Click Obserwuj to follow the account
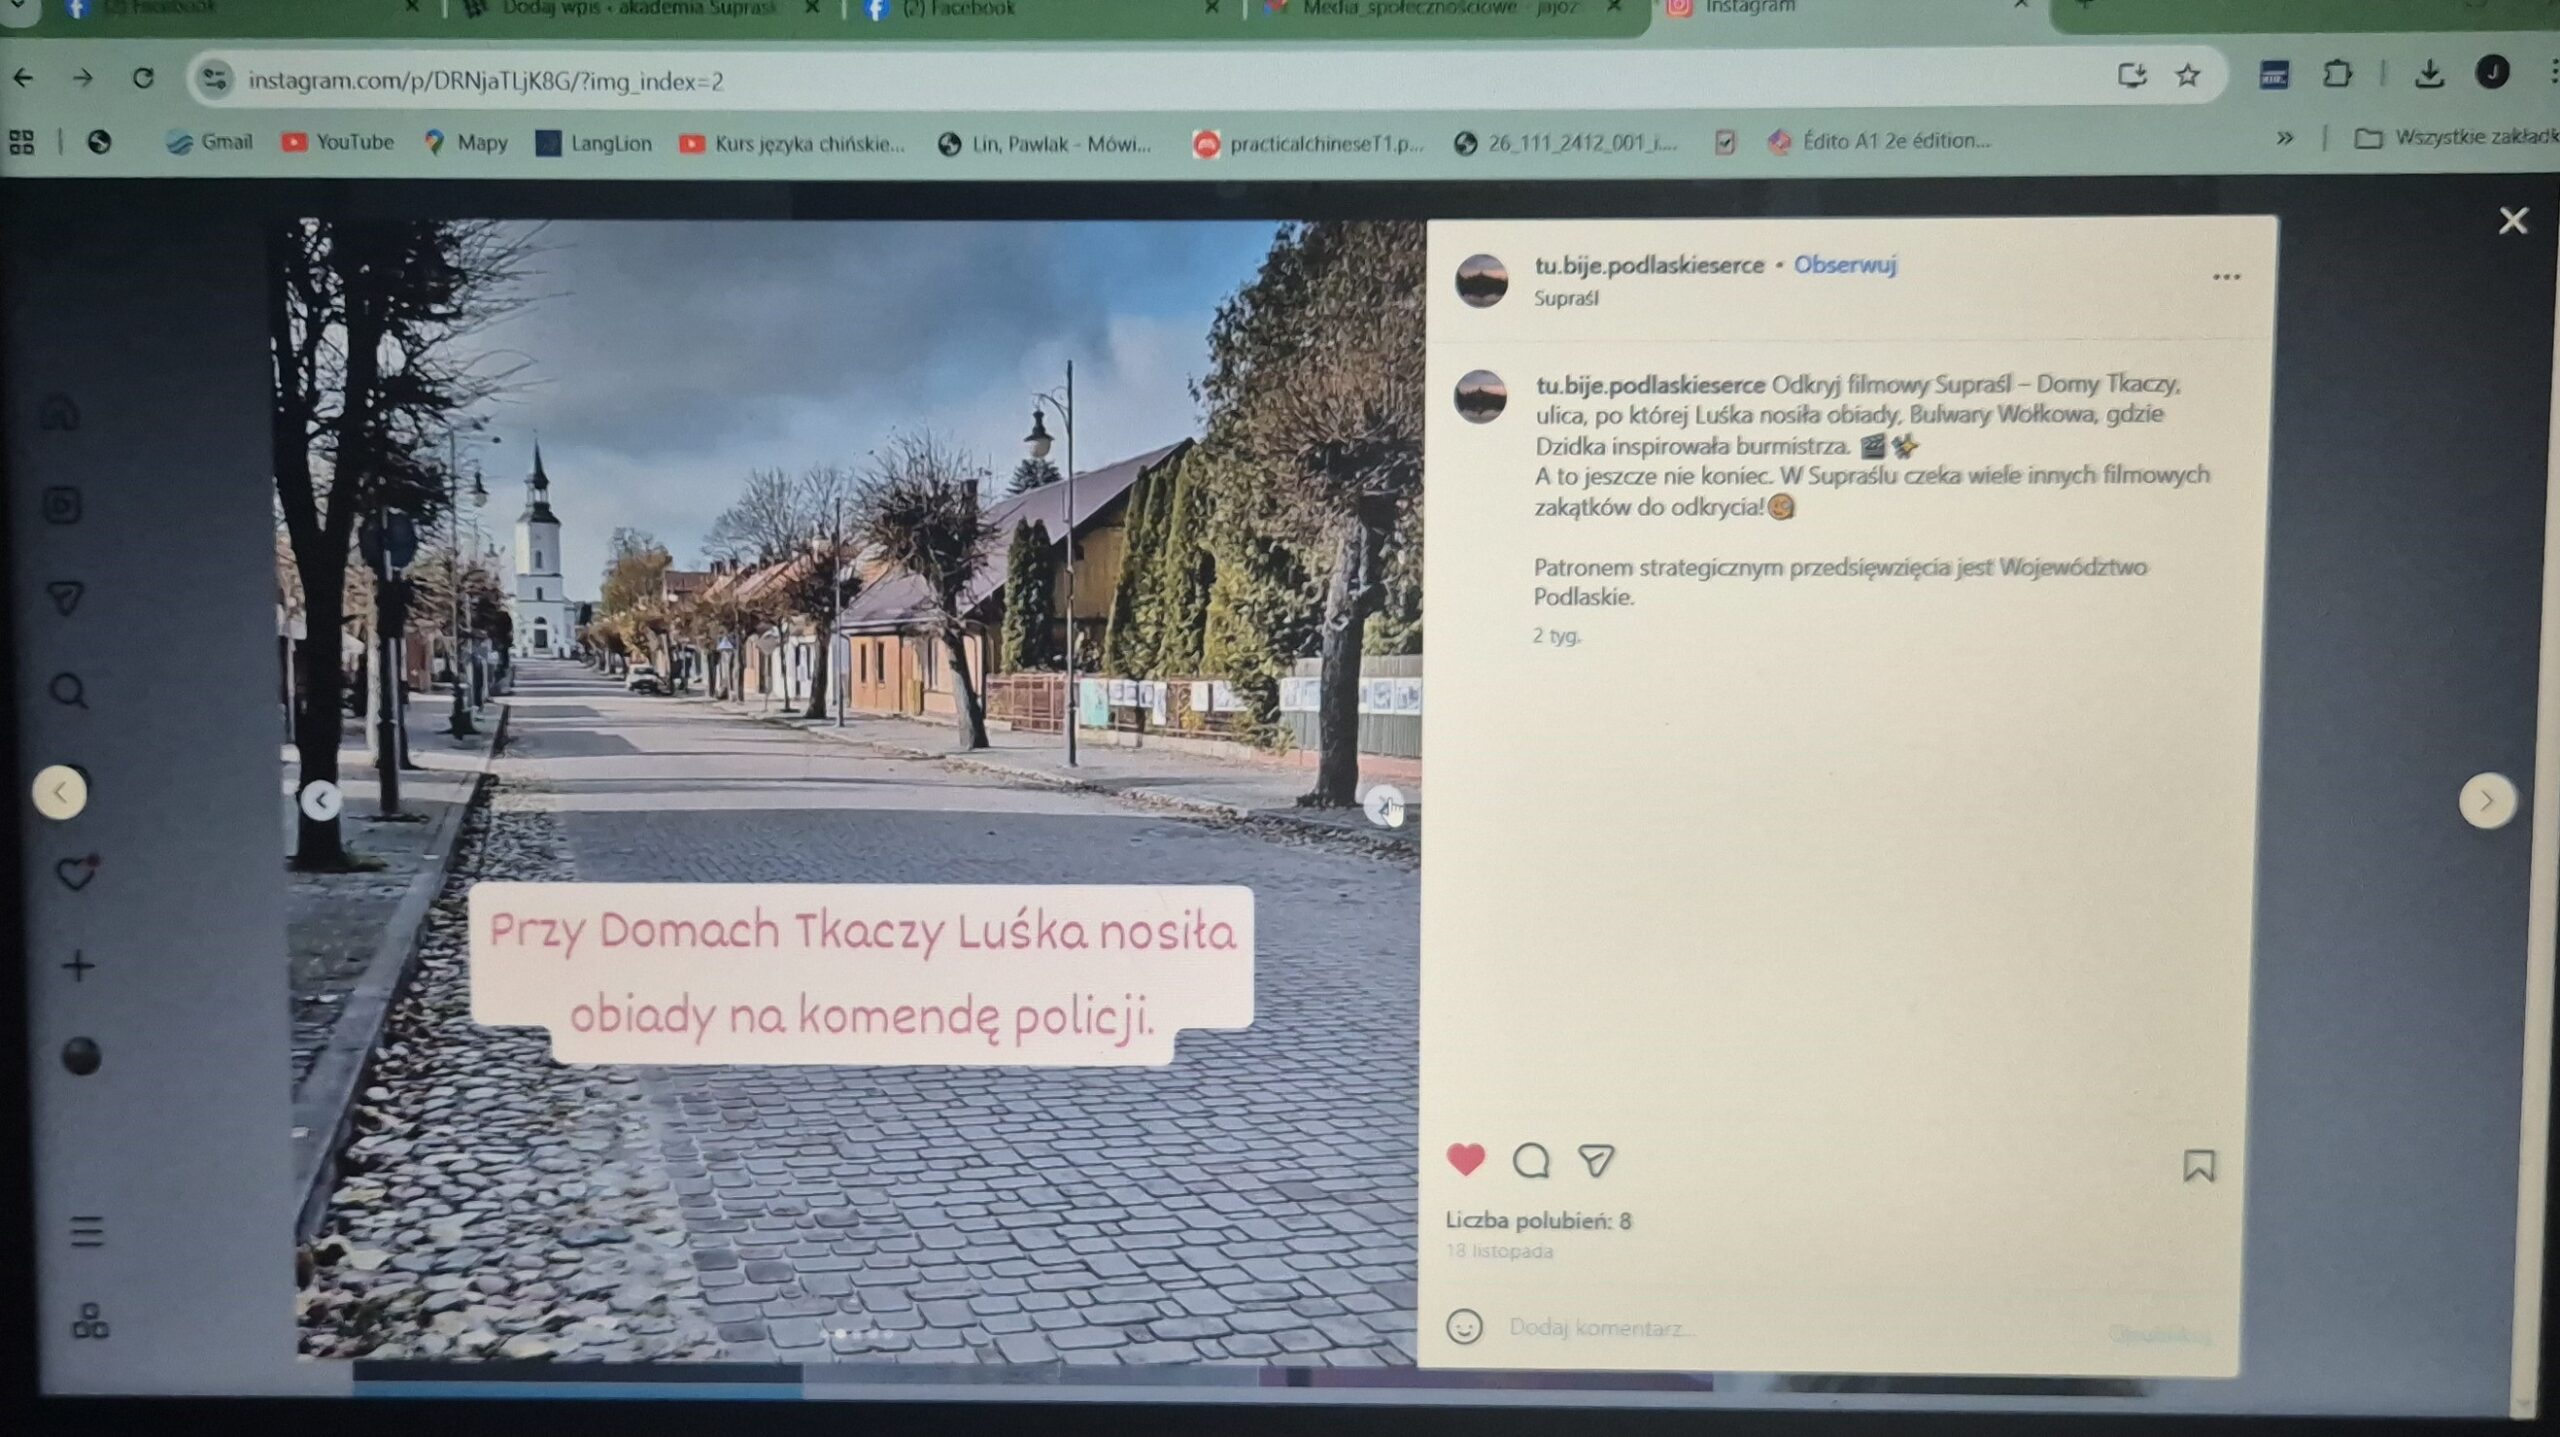Screen dimensions: 2560x1437 1844,265
